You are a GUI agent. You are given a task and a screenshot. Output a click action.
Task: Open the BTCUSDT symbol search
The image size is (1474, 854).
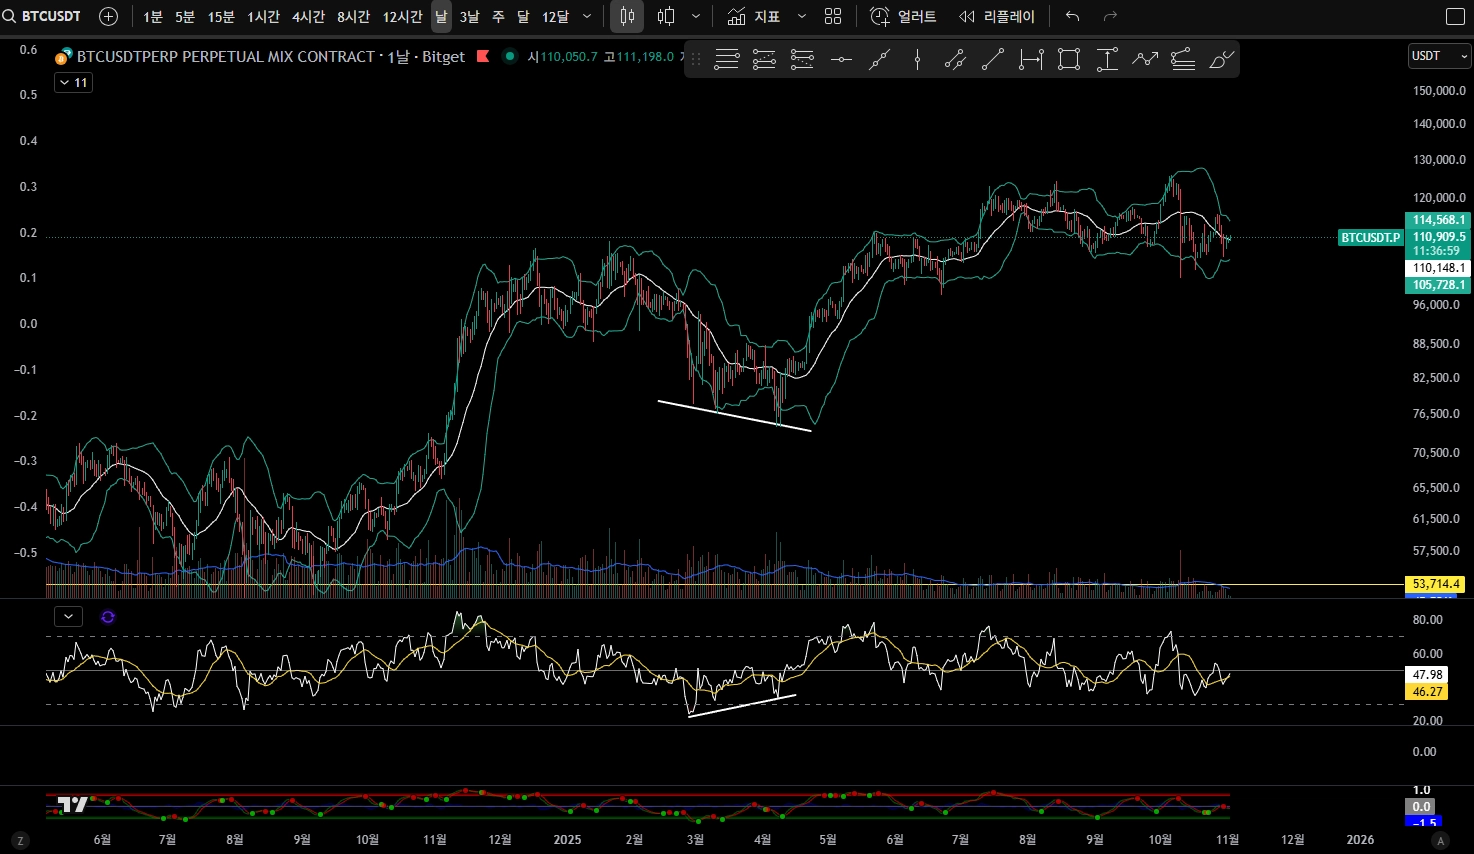42,16
